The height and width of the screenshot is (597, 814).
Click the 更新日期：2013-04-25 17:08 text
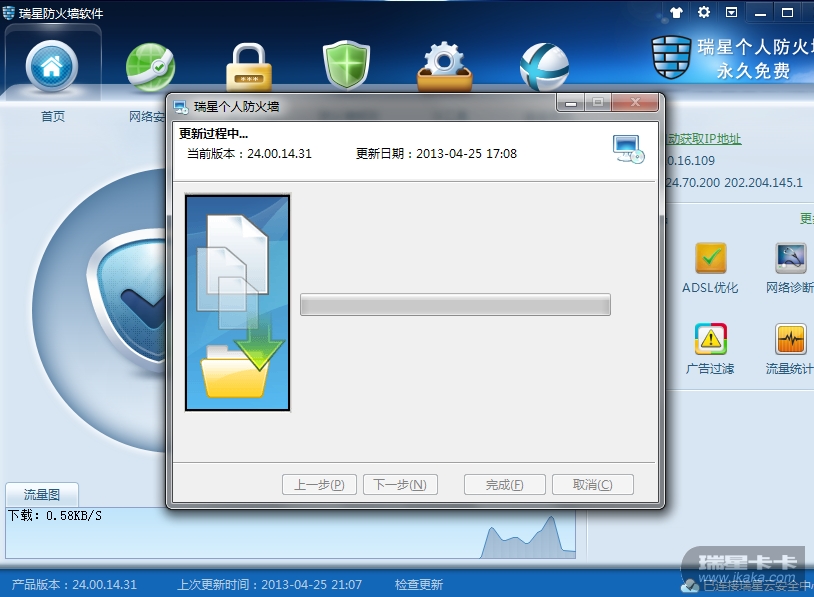click(436, 154)
